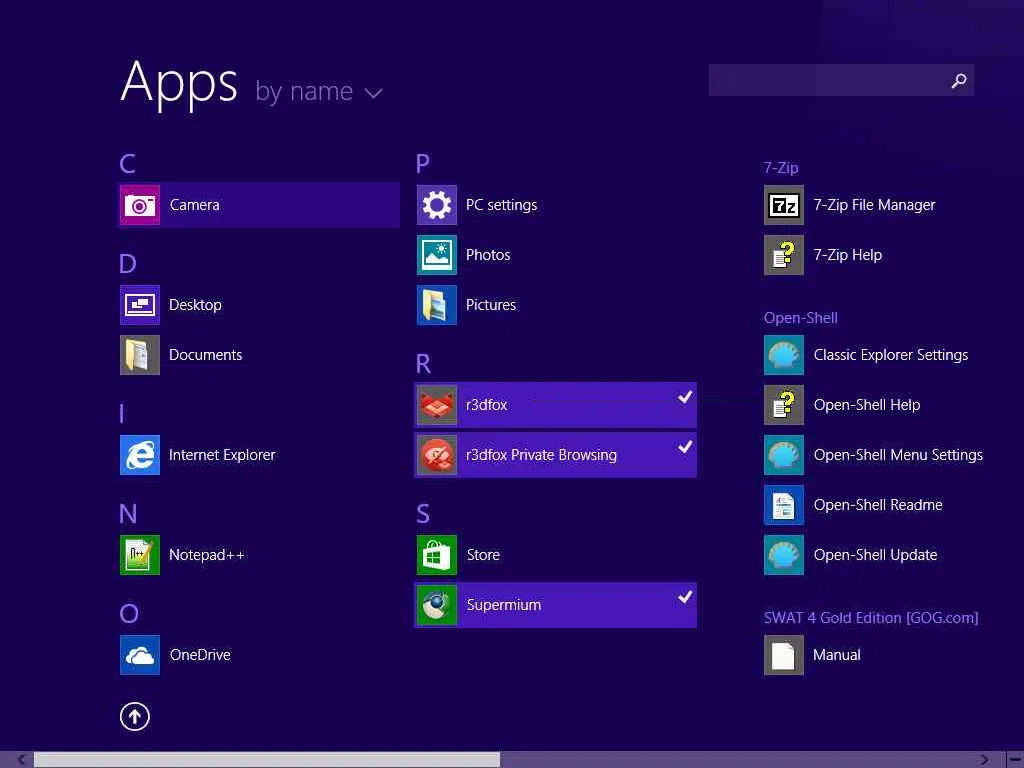Image resolution: width=1024 pixels, height=768 pixels.
Task: Open the Photos app icon
Action: click(x=437, y=255)
